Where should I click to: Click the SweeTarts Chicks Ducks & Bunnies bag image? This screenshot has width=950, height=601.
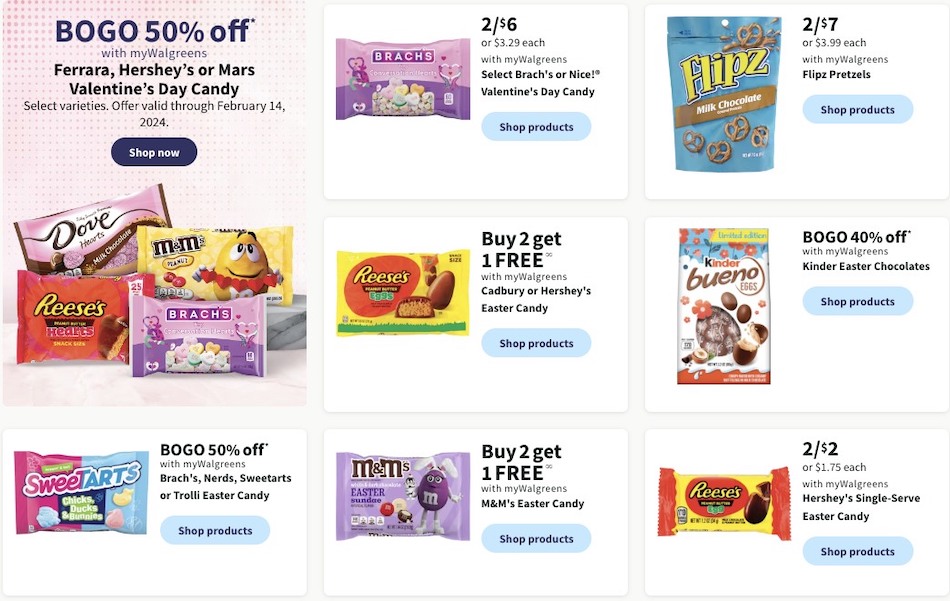[x=80, y=492]
